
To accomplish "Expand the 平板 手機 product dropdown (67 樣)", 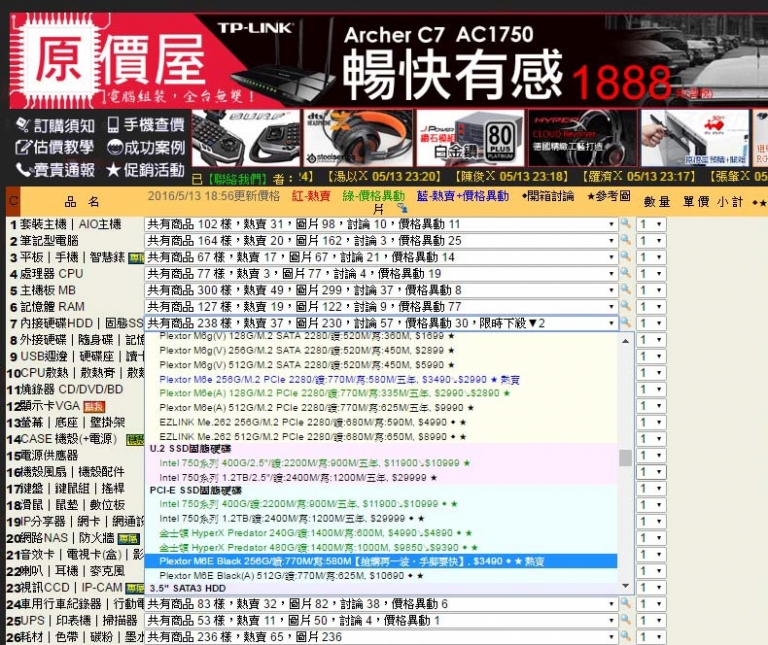I will pos(381,257).
